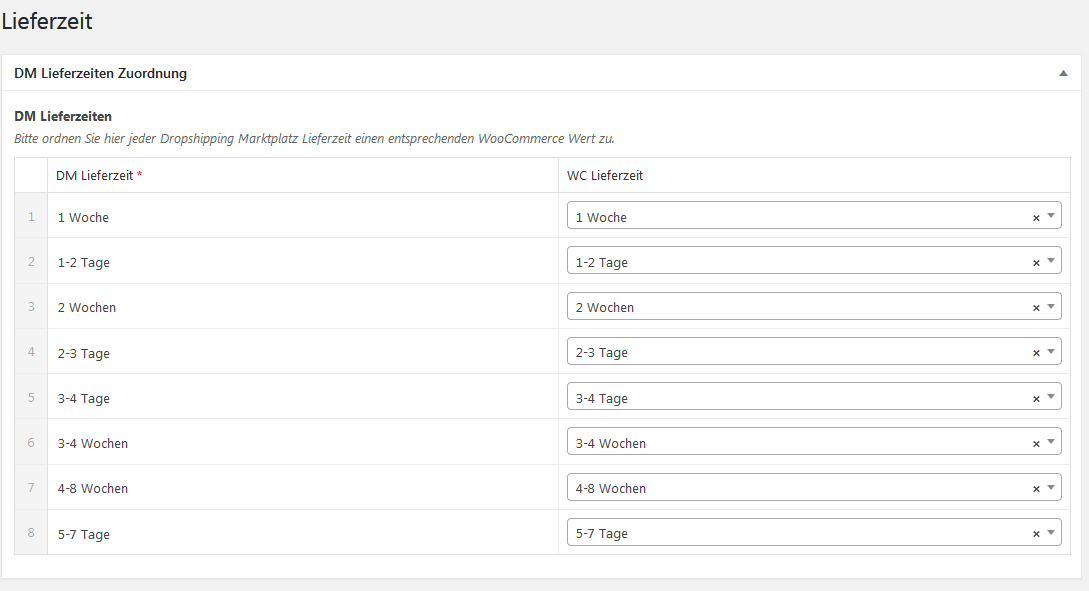Clear the 1 Woche WC Lieferzeit selection
Viewport: 1089px width, 591px height.
[1036, 218]
